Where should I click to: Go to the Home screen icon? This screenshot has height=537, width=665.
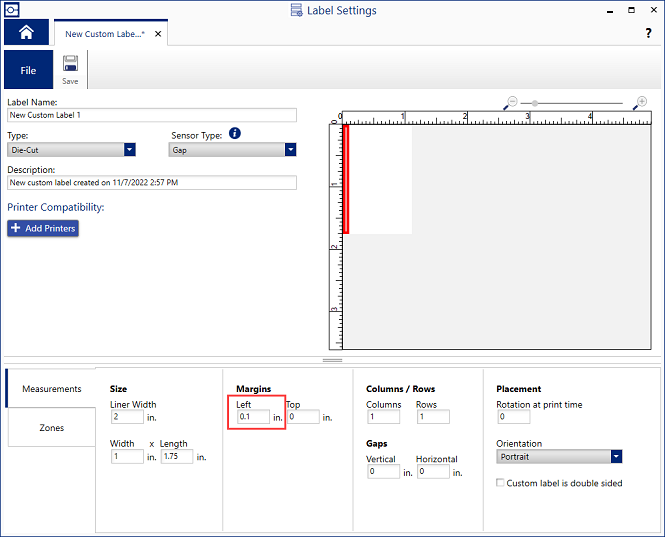26,32
